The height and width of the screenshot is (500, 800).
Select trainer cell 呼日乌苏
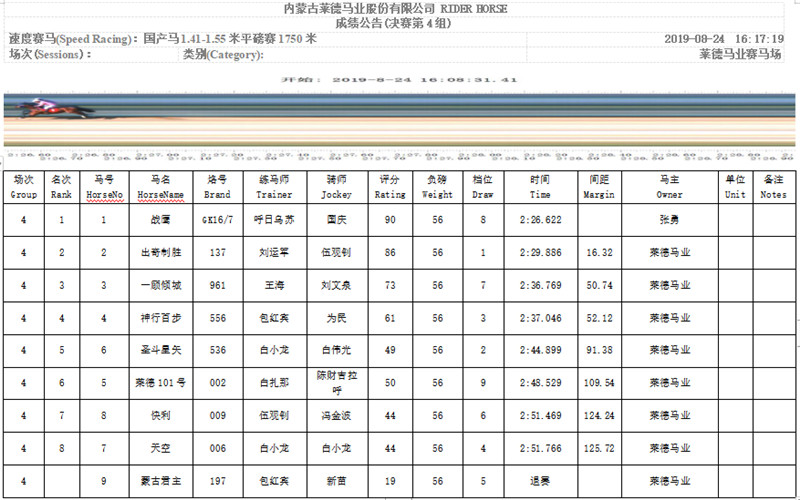click(274, 220)
